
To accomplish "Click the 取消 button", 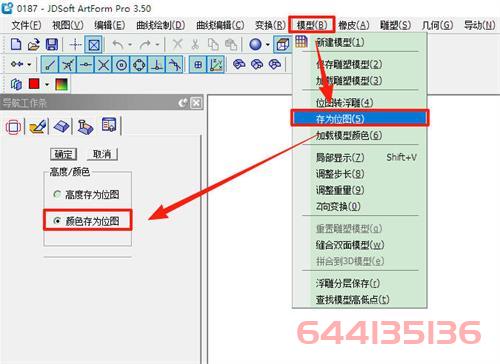I will (102, 154).
